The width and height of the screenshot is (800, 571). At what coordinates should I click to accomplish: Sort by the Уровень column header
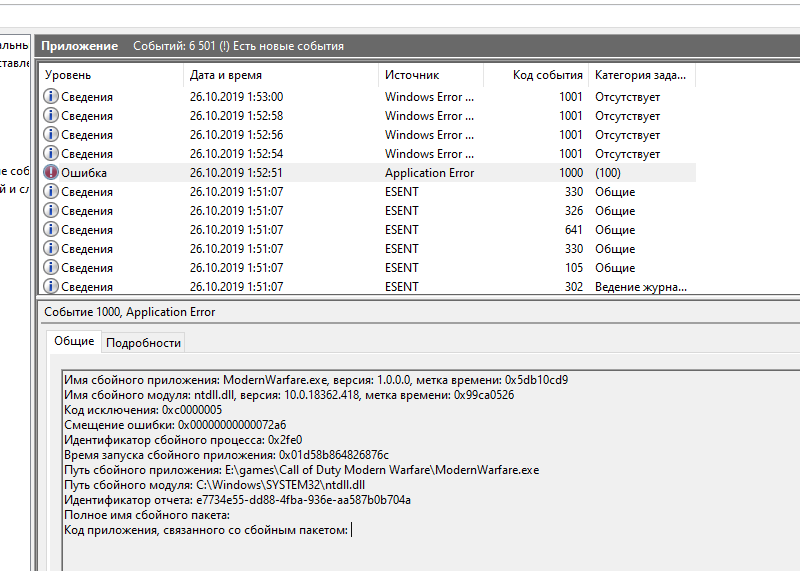[110, 75]
